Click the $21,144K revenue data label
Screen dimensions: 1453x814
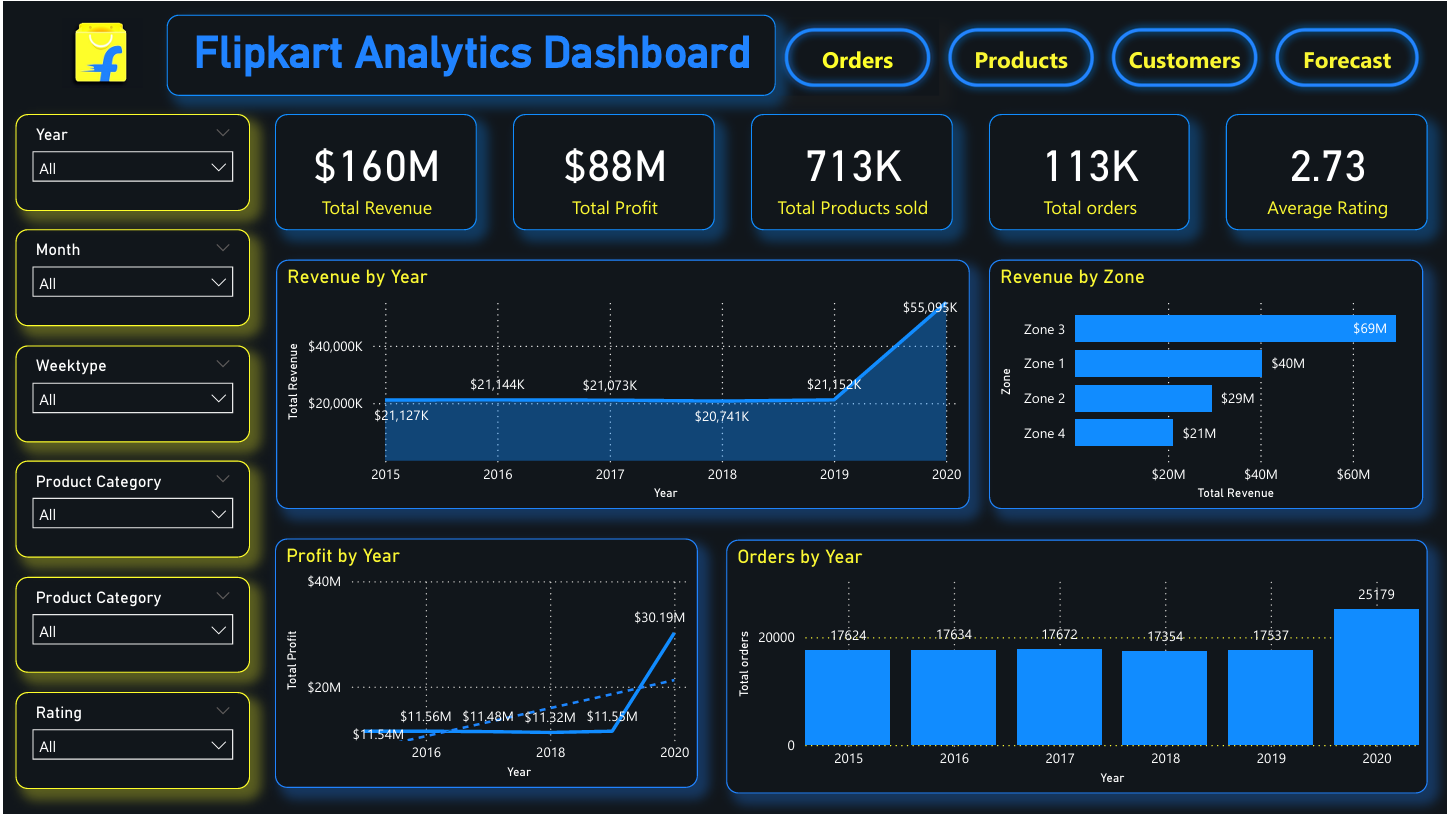pos(497,384)
